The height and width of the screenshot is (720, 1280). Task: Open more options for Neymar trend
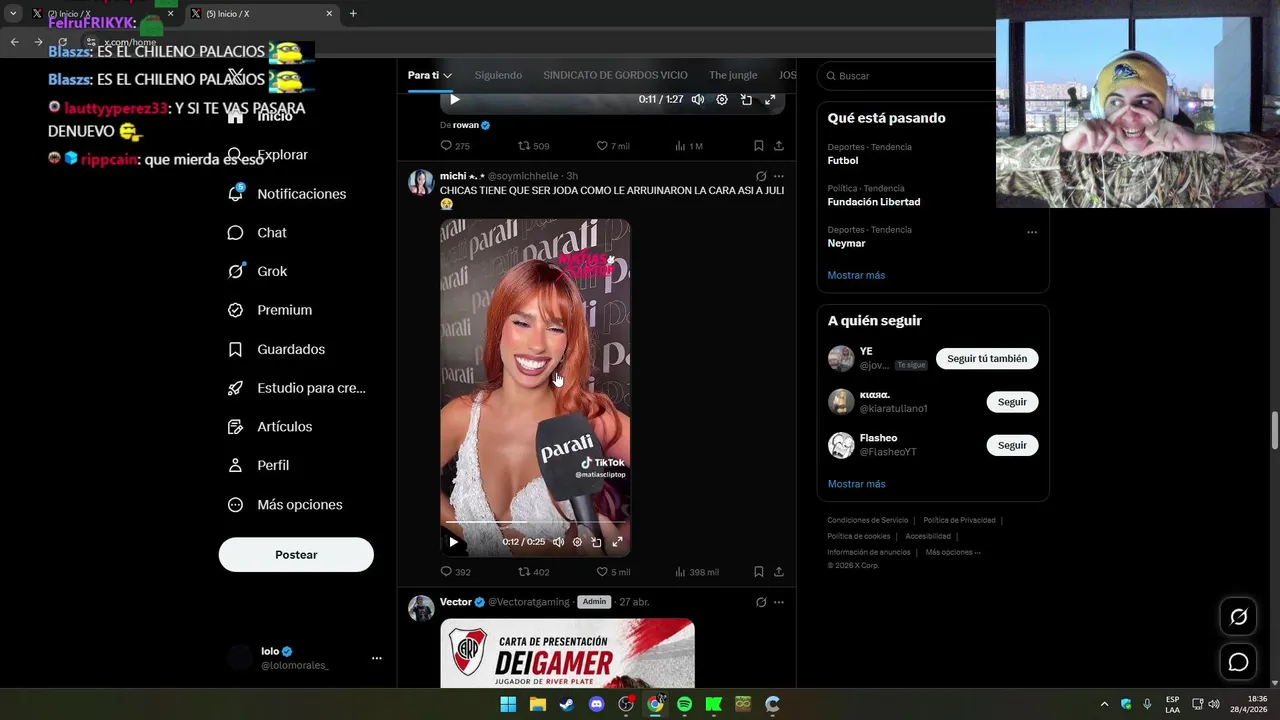point(1032,232)
